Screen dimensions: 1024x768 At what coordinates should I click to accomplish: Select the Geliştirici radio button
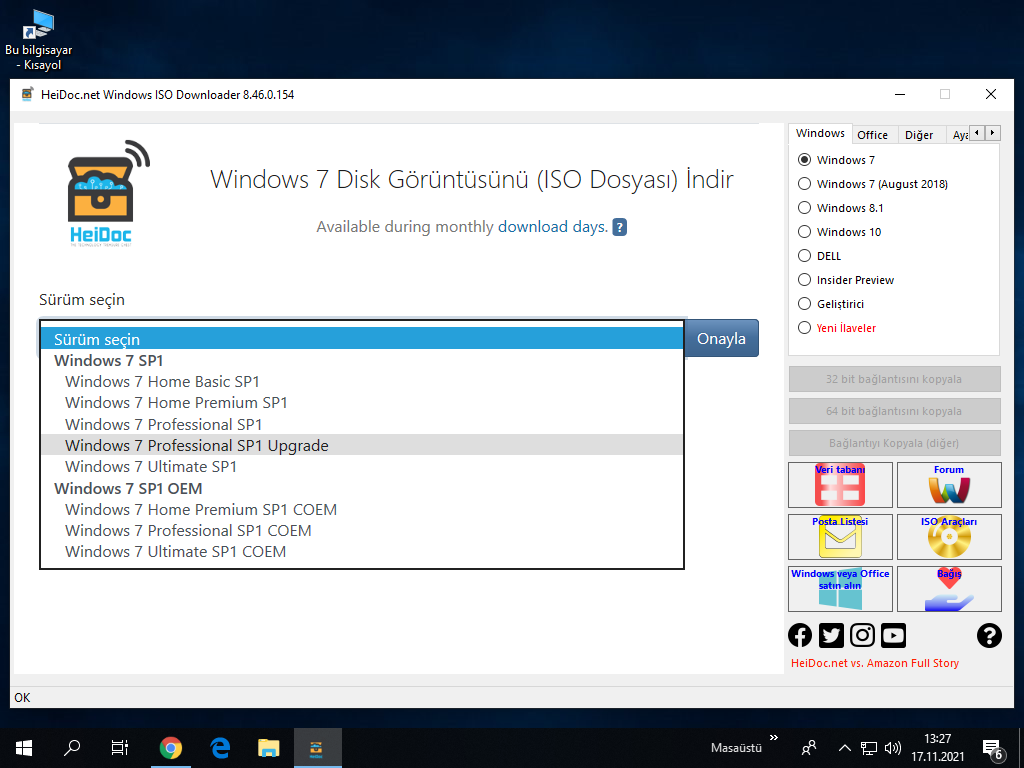tap(805, 304)
